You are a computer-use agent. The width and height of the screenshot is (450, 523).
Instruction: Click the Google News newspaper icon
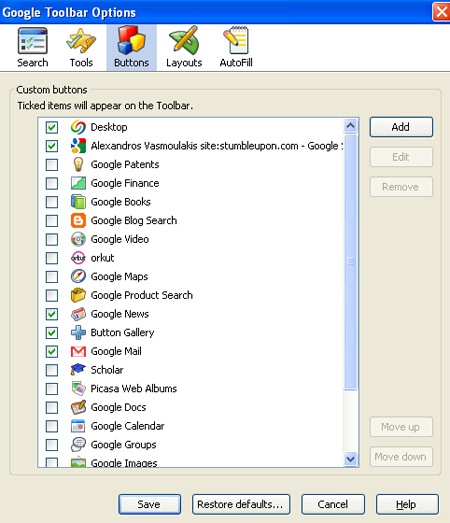[x=78, y=314]
